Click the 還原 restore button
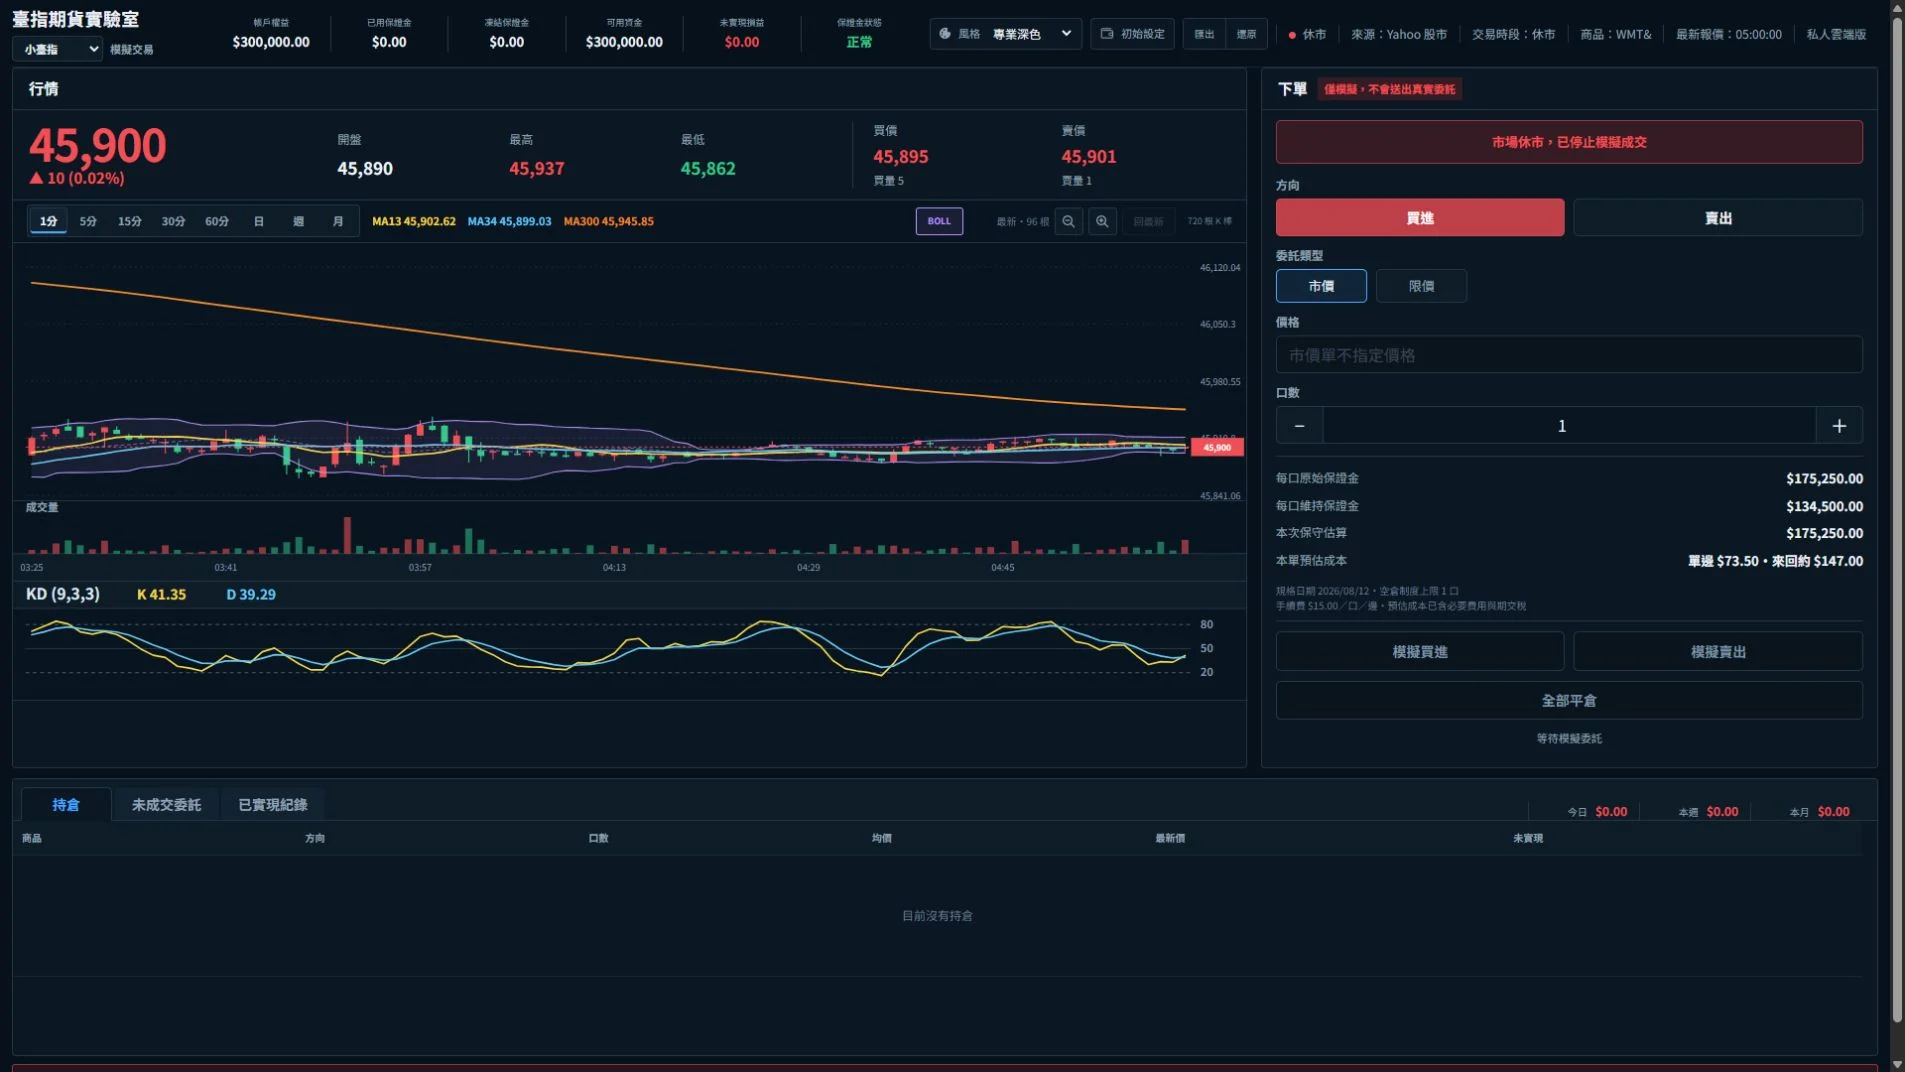Image resolution: width=1905 pixels, height=1072 pixels. [x=1246, y=34]
